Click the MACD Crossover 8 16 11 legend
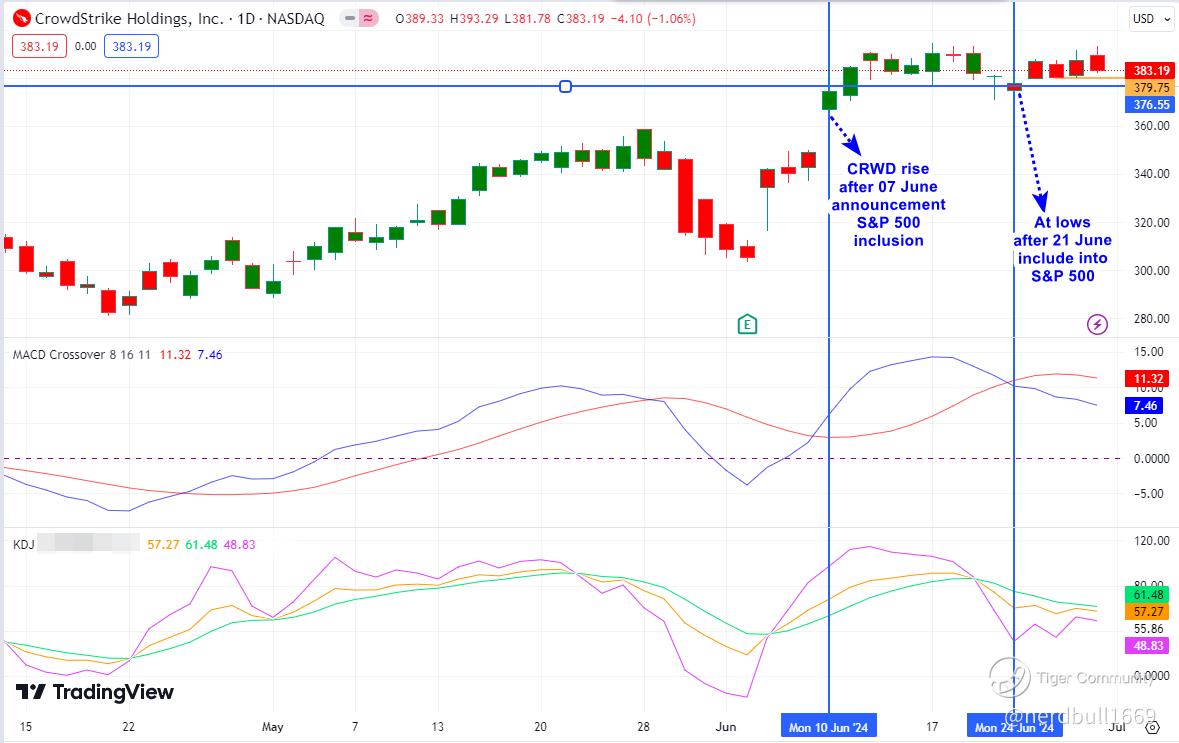Viewport: 1179px width, 743px height. (83, 355)
